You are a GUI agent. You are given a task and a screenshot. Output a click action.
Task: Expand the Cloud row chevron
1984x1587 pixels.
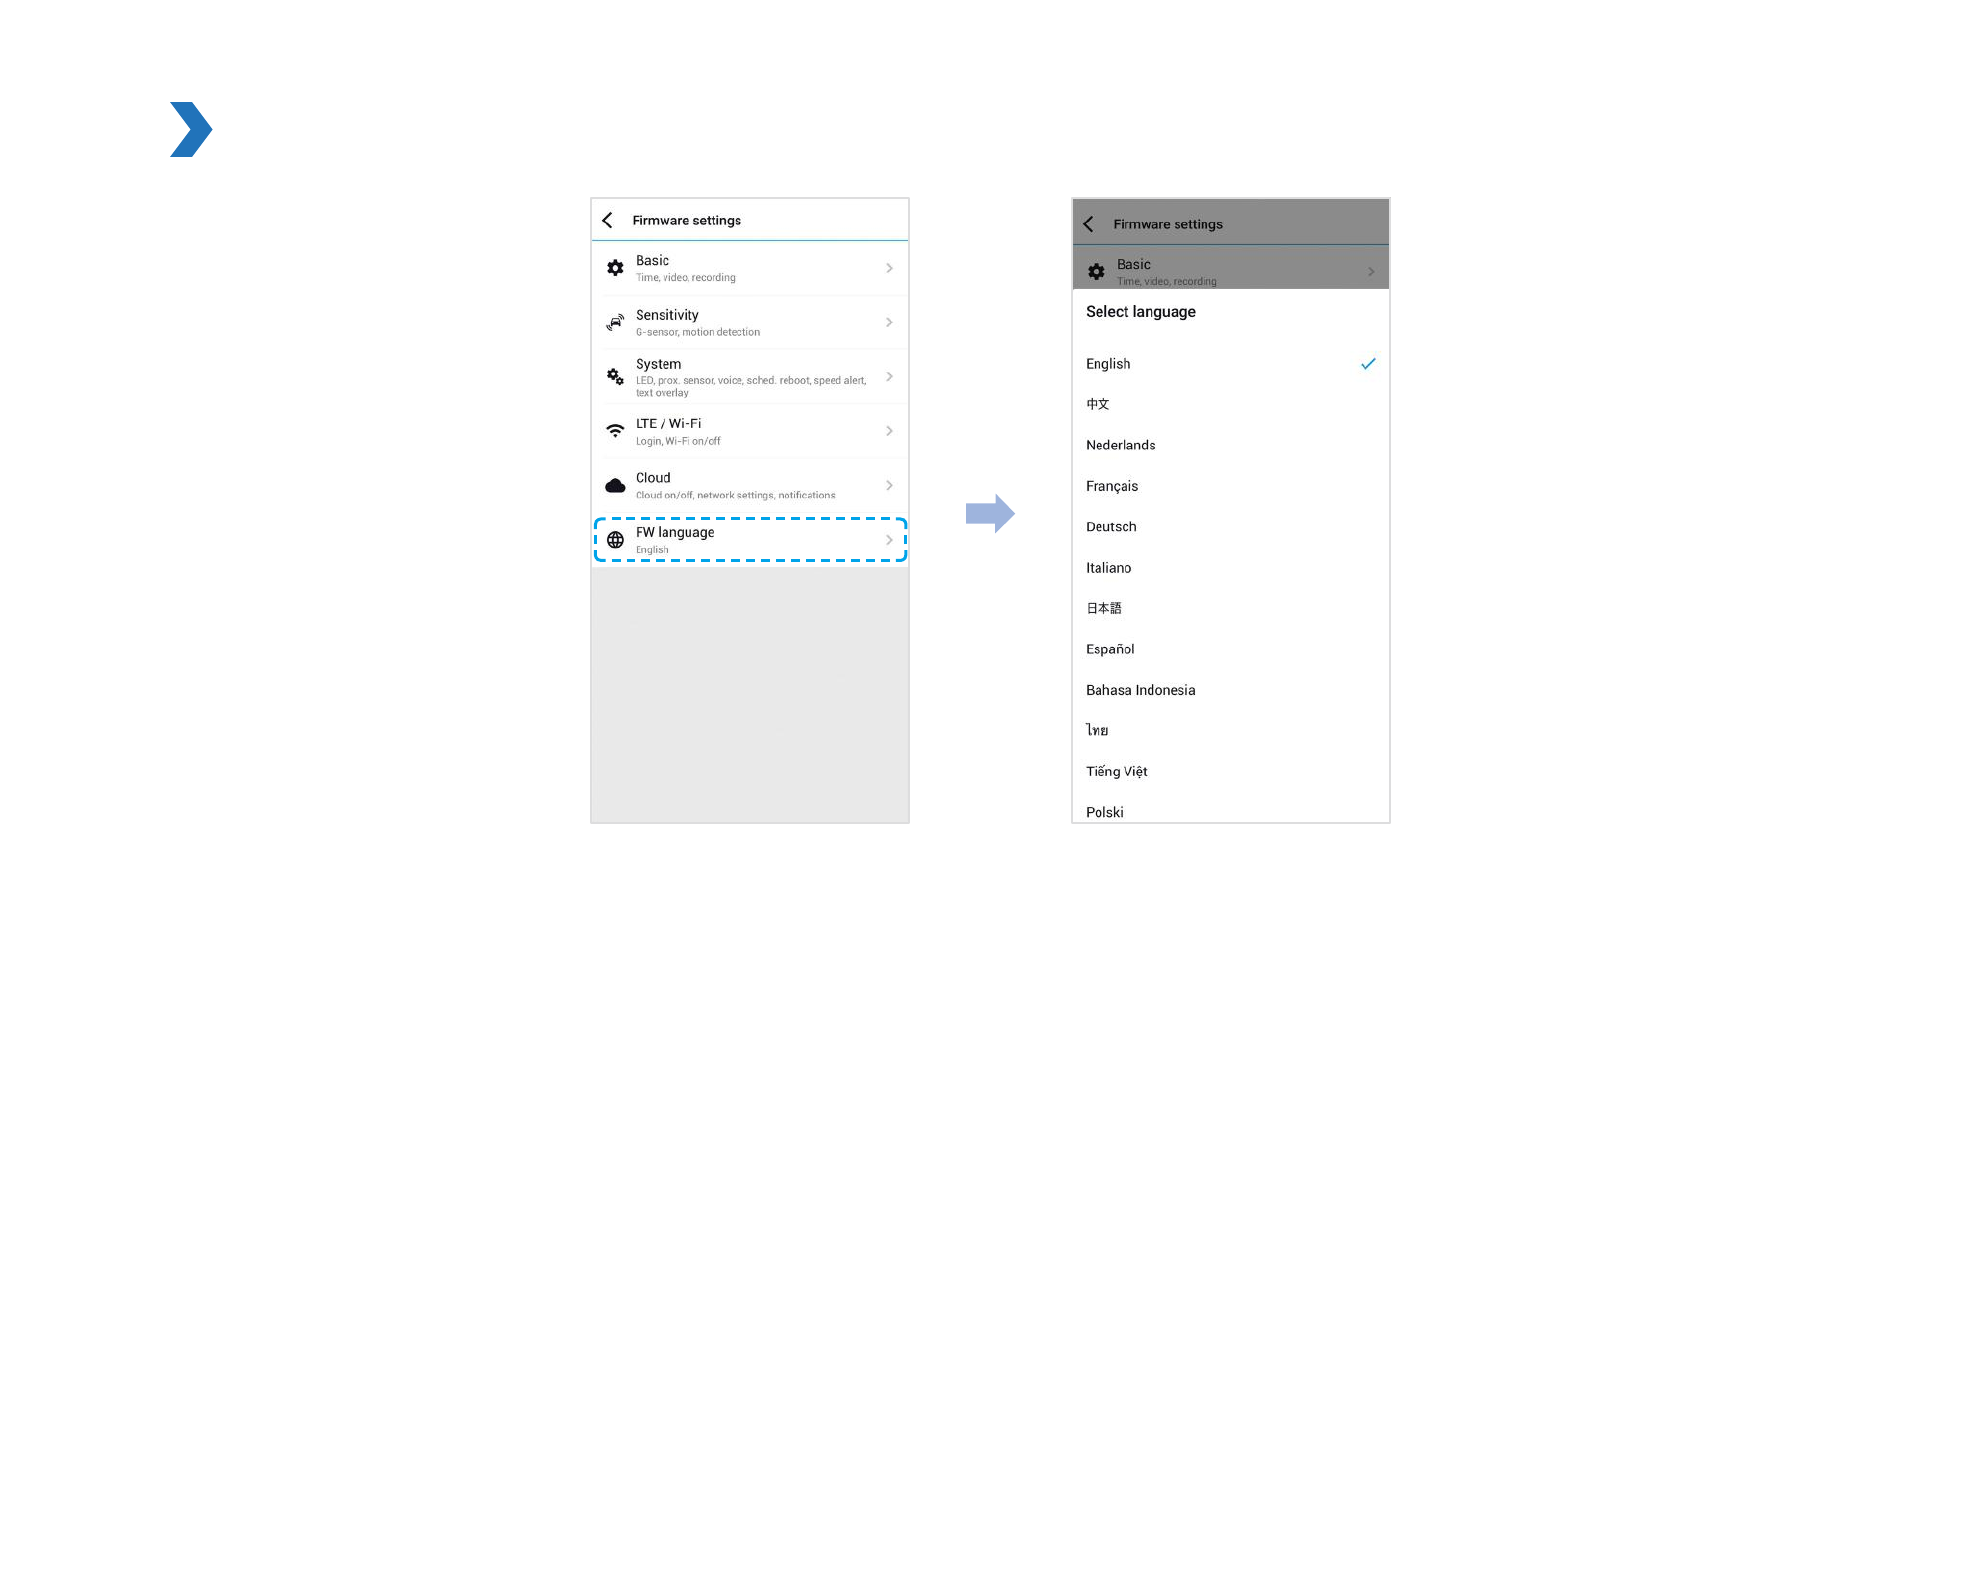(x=889, y=485)
